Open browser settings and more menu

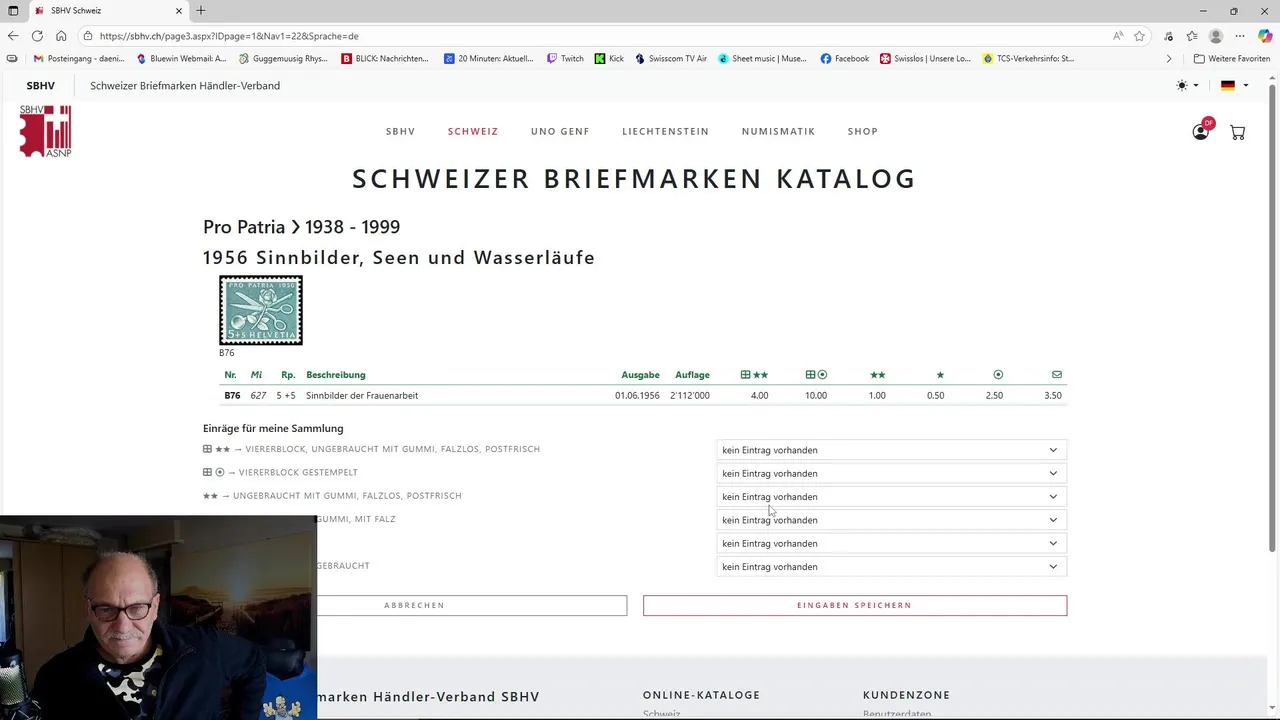1240,36
